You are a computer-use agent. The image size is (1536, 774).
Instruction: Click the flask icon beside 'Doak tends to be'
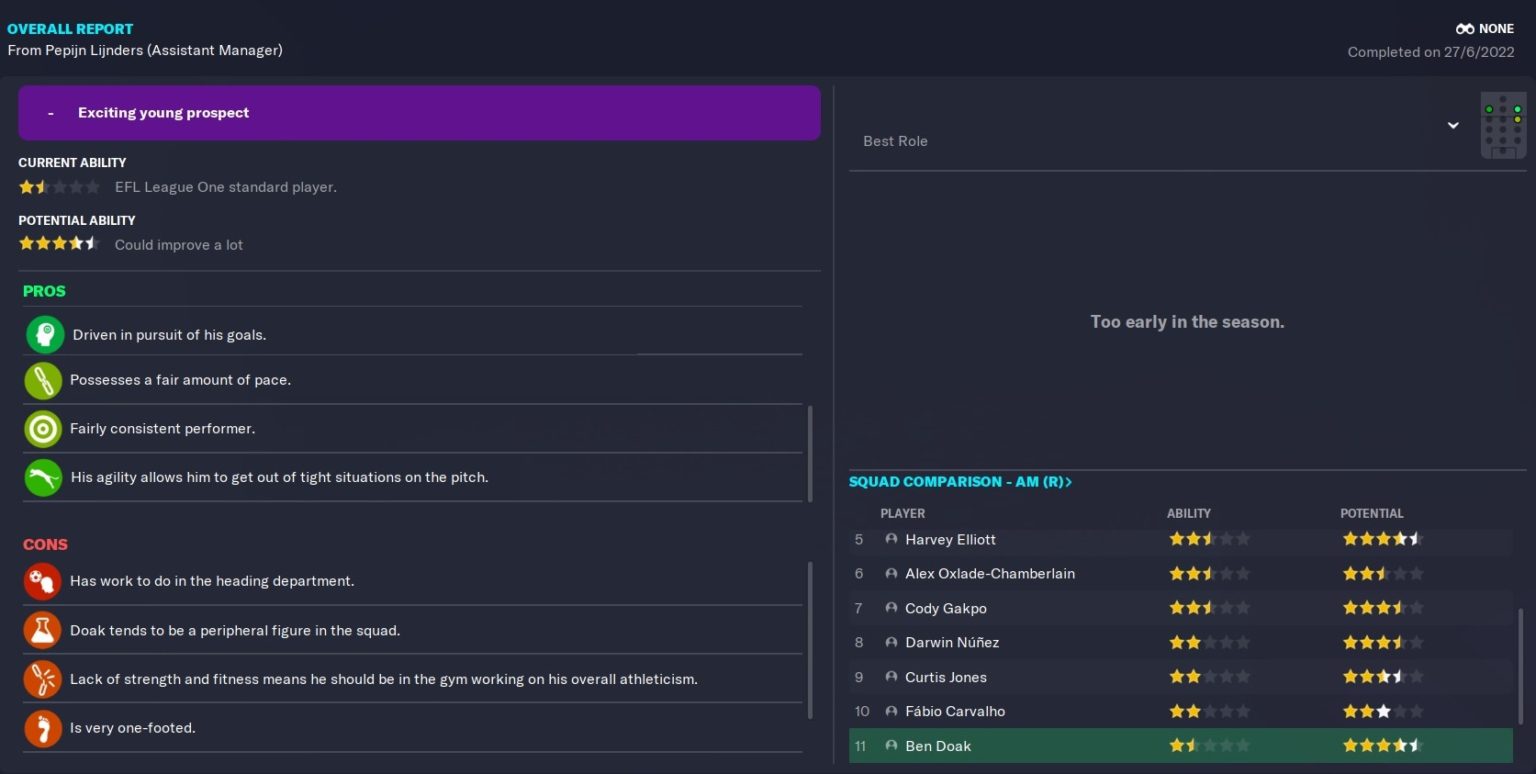coord(43,631)
